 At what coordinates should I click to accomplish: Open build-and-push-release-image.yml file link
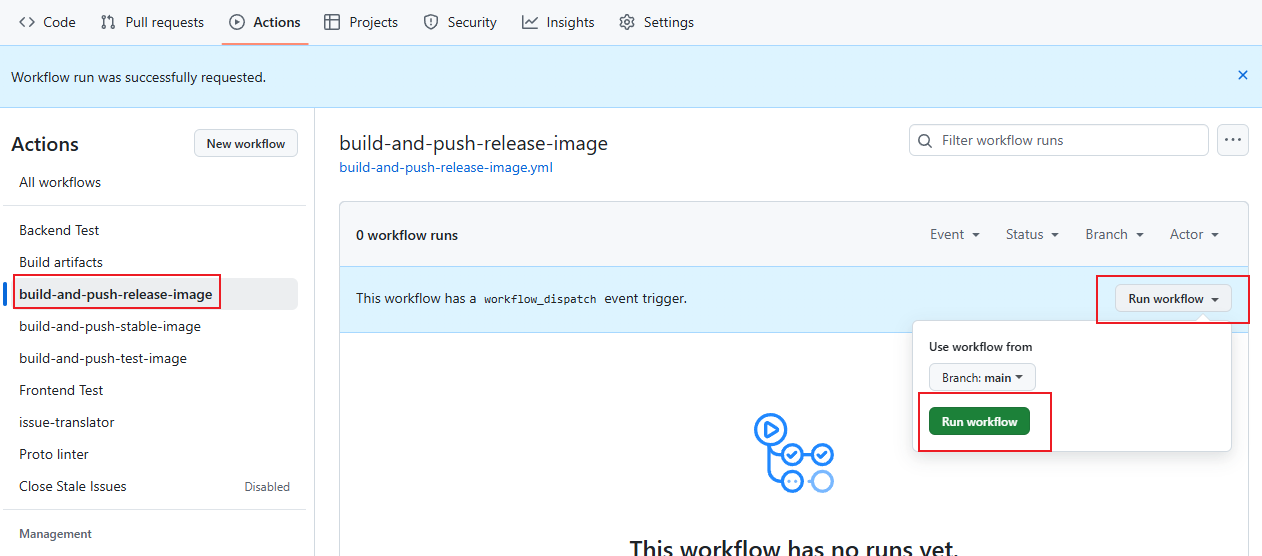[446, 168]
